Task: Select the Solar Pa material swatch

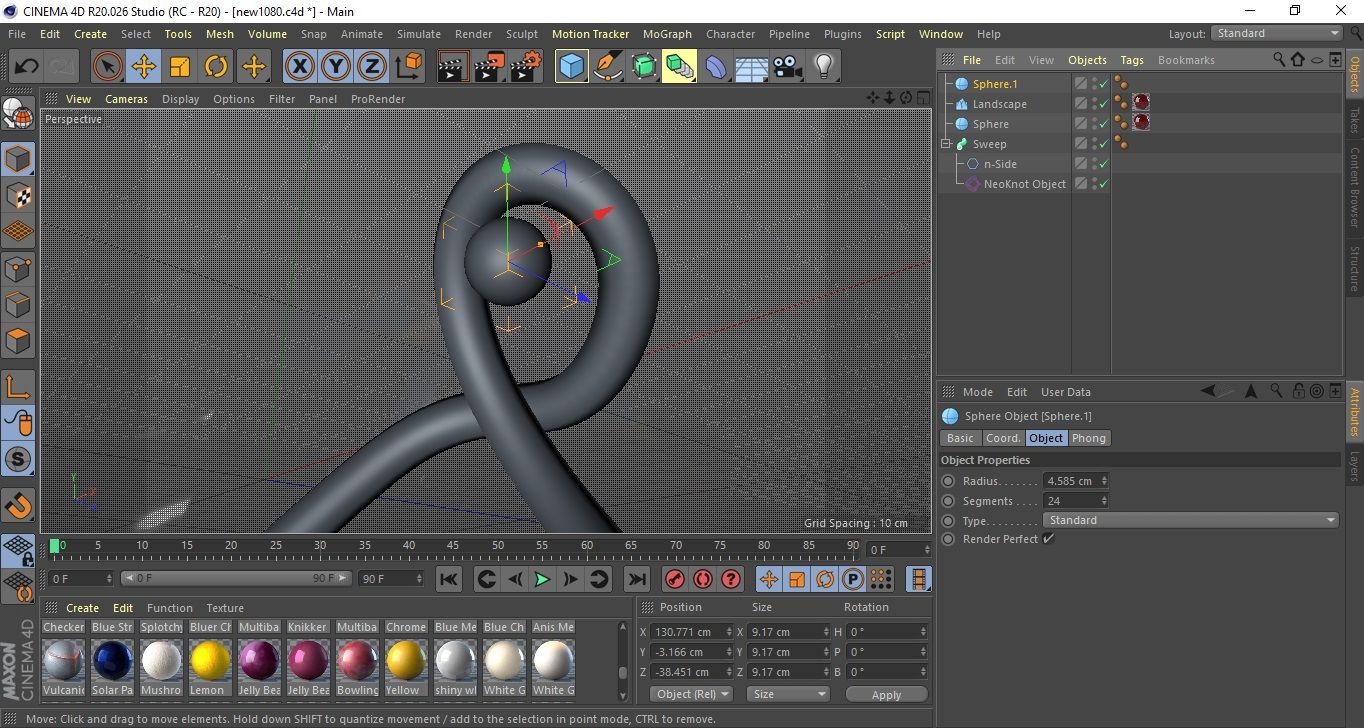Action: point(112,660)
